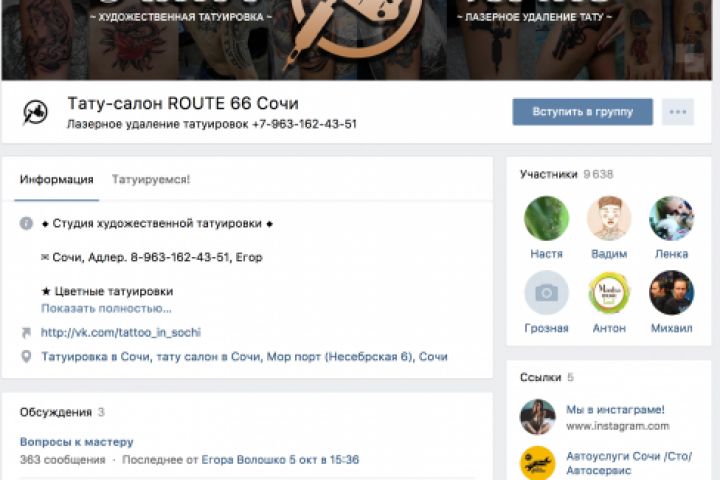This screenshot has height=480, width=720.
Task: Open Грозная's camera placeholder avatar
Action: (546, 293)
